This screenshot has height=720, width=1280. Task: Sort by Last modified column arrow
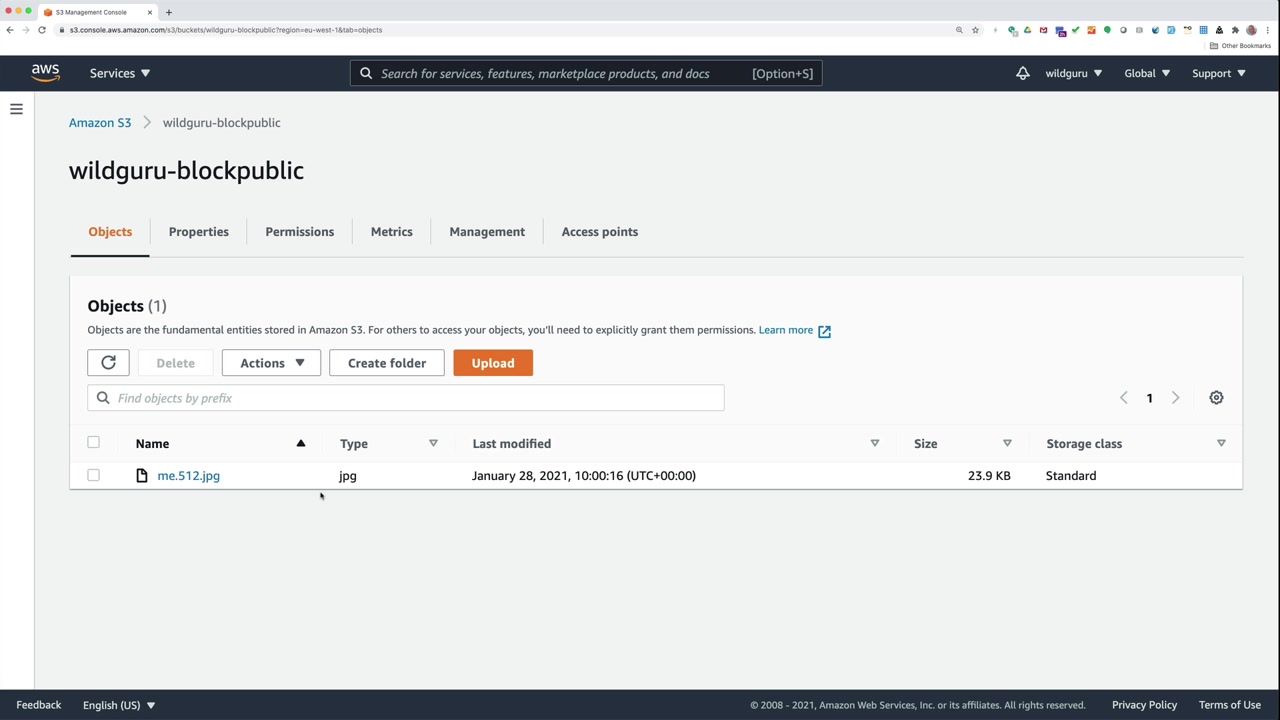click(874, 443)
